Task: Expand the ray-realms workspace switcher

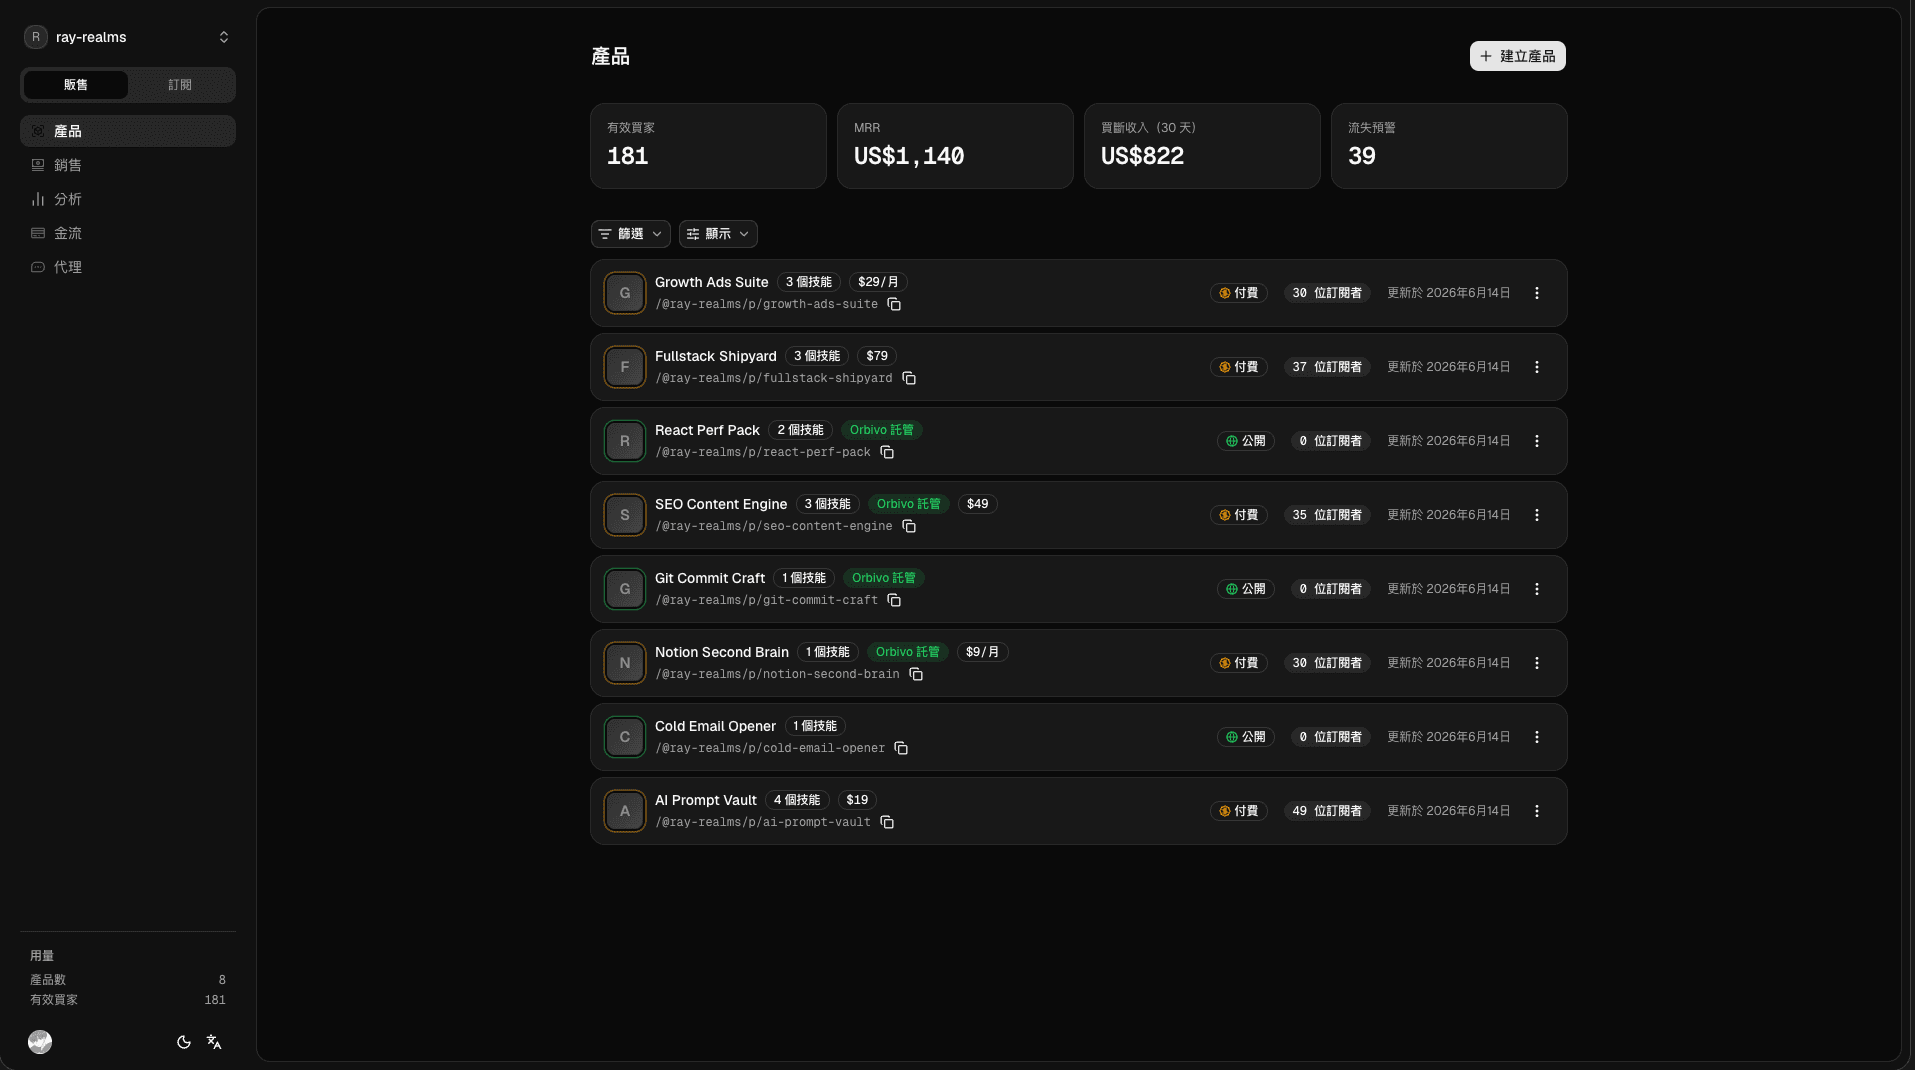Action: 128,37
